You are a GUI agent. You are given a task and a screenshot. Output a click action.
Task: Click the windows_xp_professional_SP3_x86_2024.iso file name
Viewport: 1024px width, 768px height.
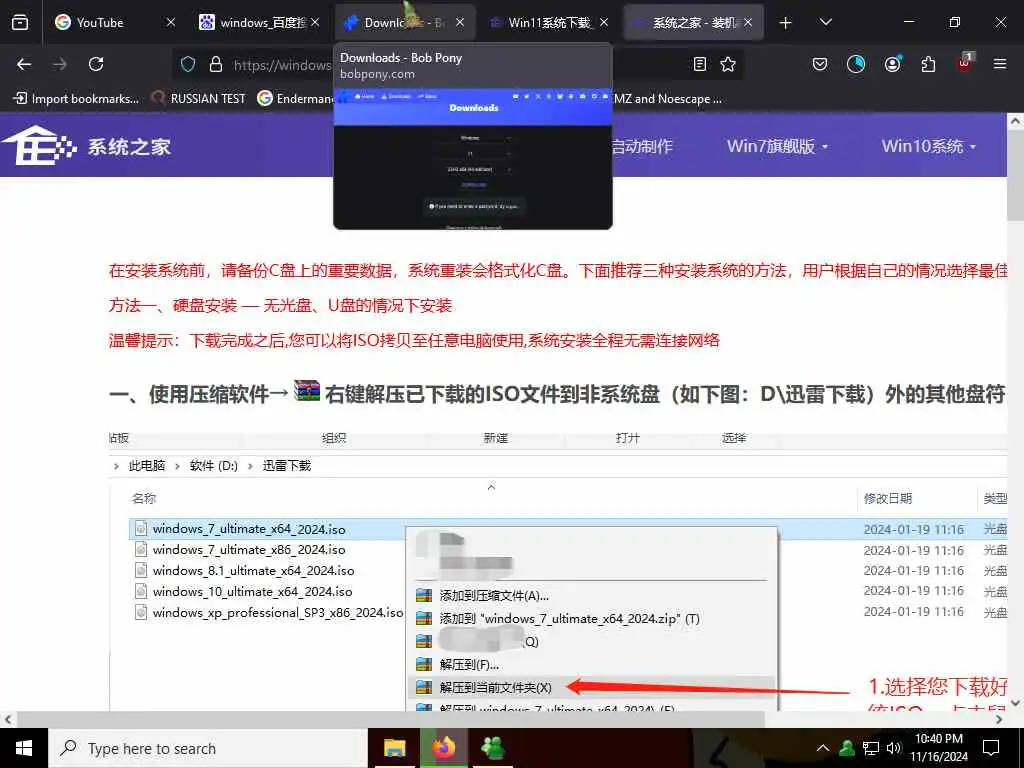point(278,613)
